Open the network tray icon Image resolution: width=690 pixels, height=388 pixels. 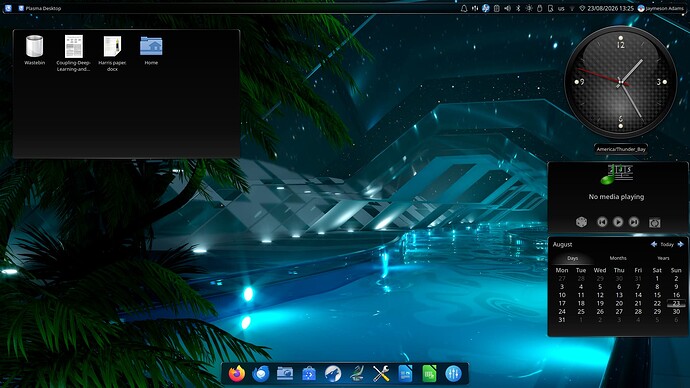(x=572, y=8)
